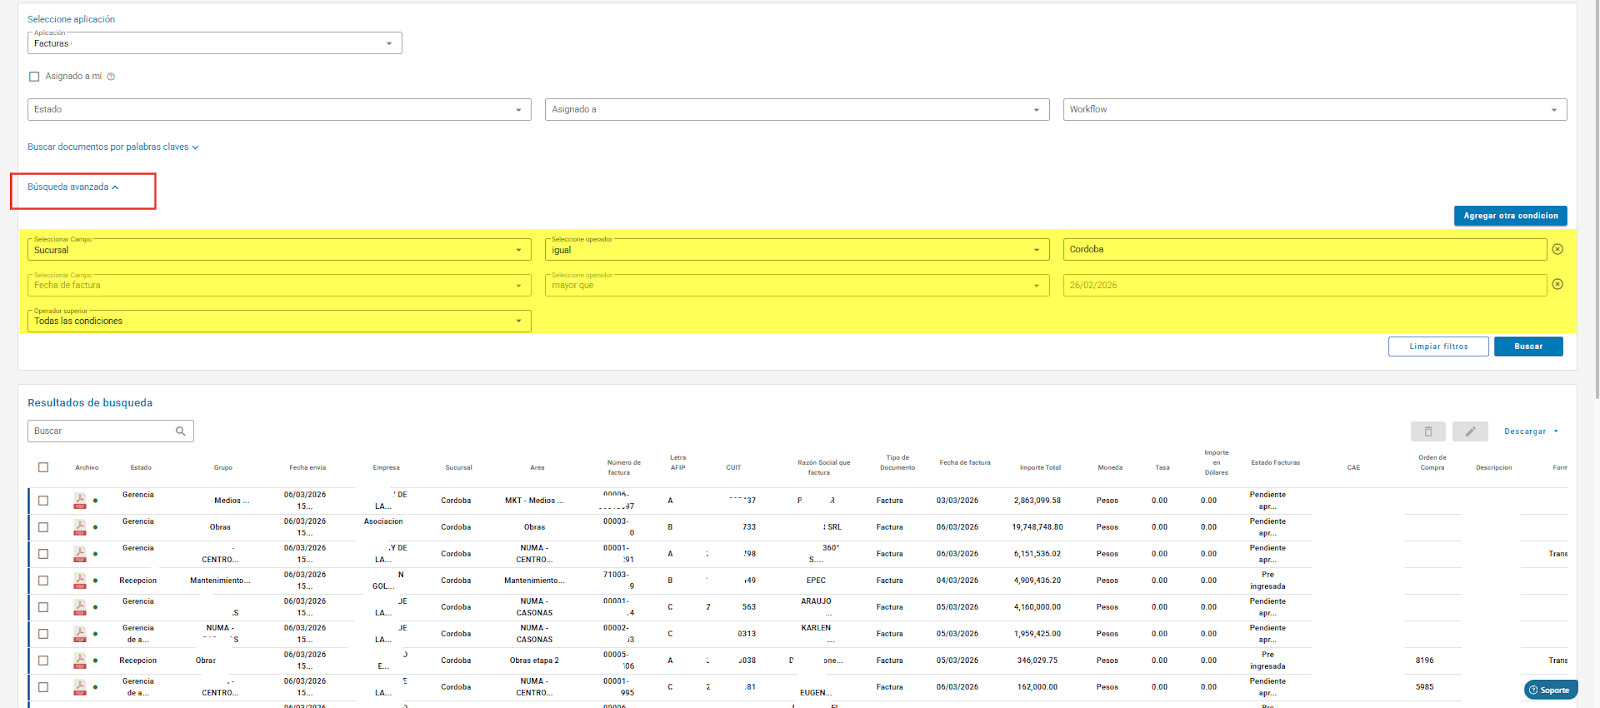Select the KARLEN invoice row checkbox
The height and width of the screenshot is (708, 1600).
[43, 634]
